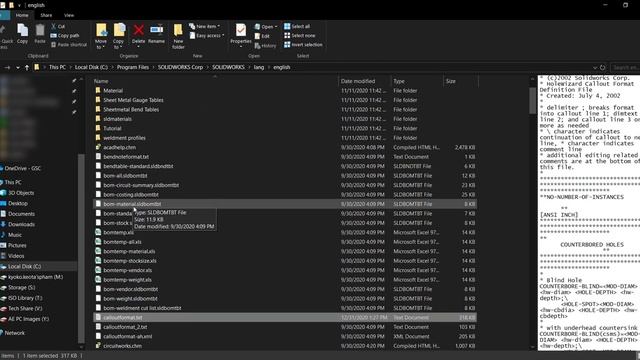Select OneDrive - GSC in navigation pane
The image size is (640, 360).
(22, 168)
